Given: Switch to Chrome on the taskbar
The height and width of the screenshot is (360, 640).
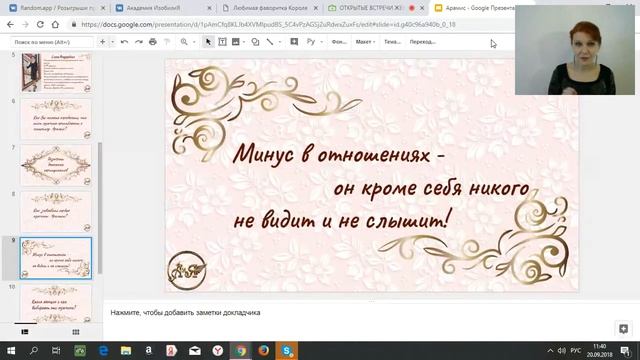Looking at the screenshot, I should coord(241,351).
